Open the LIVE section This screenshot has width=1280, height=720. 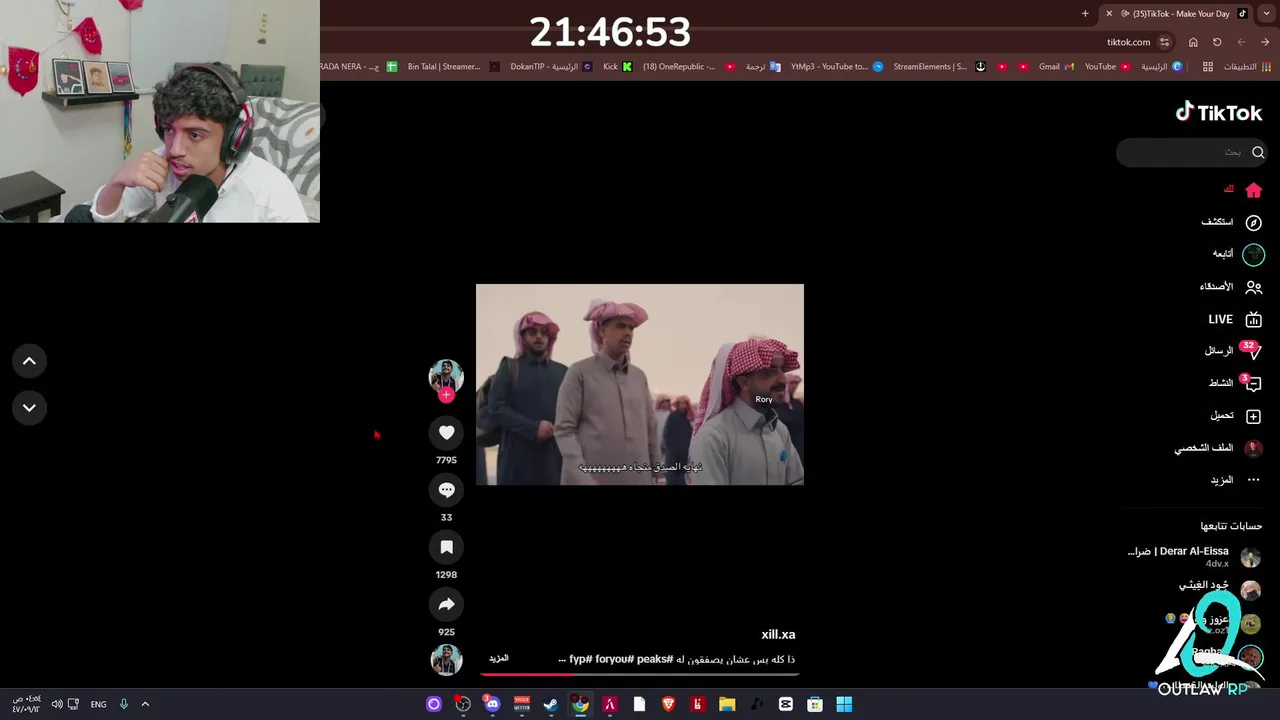(1235, 319)
